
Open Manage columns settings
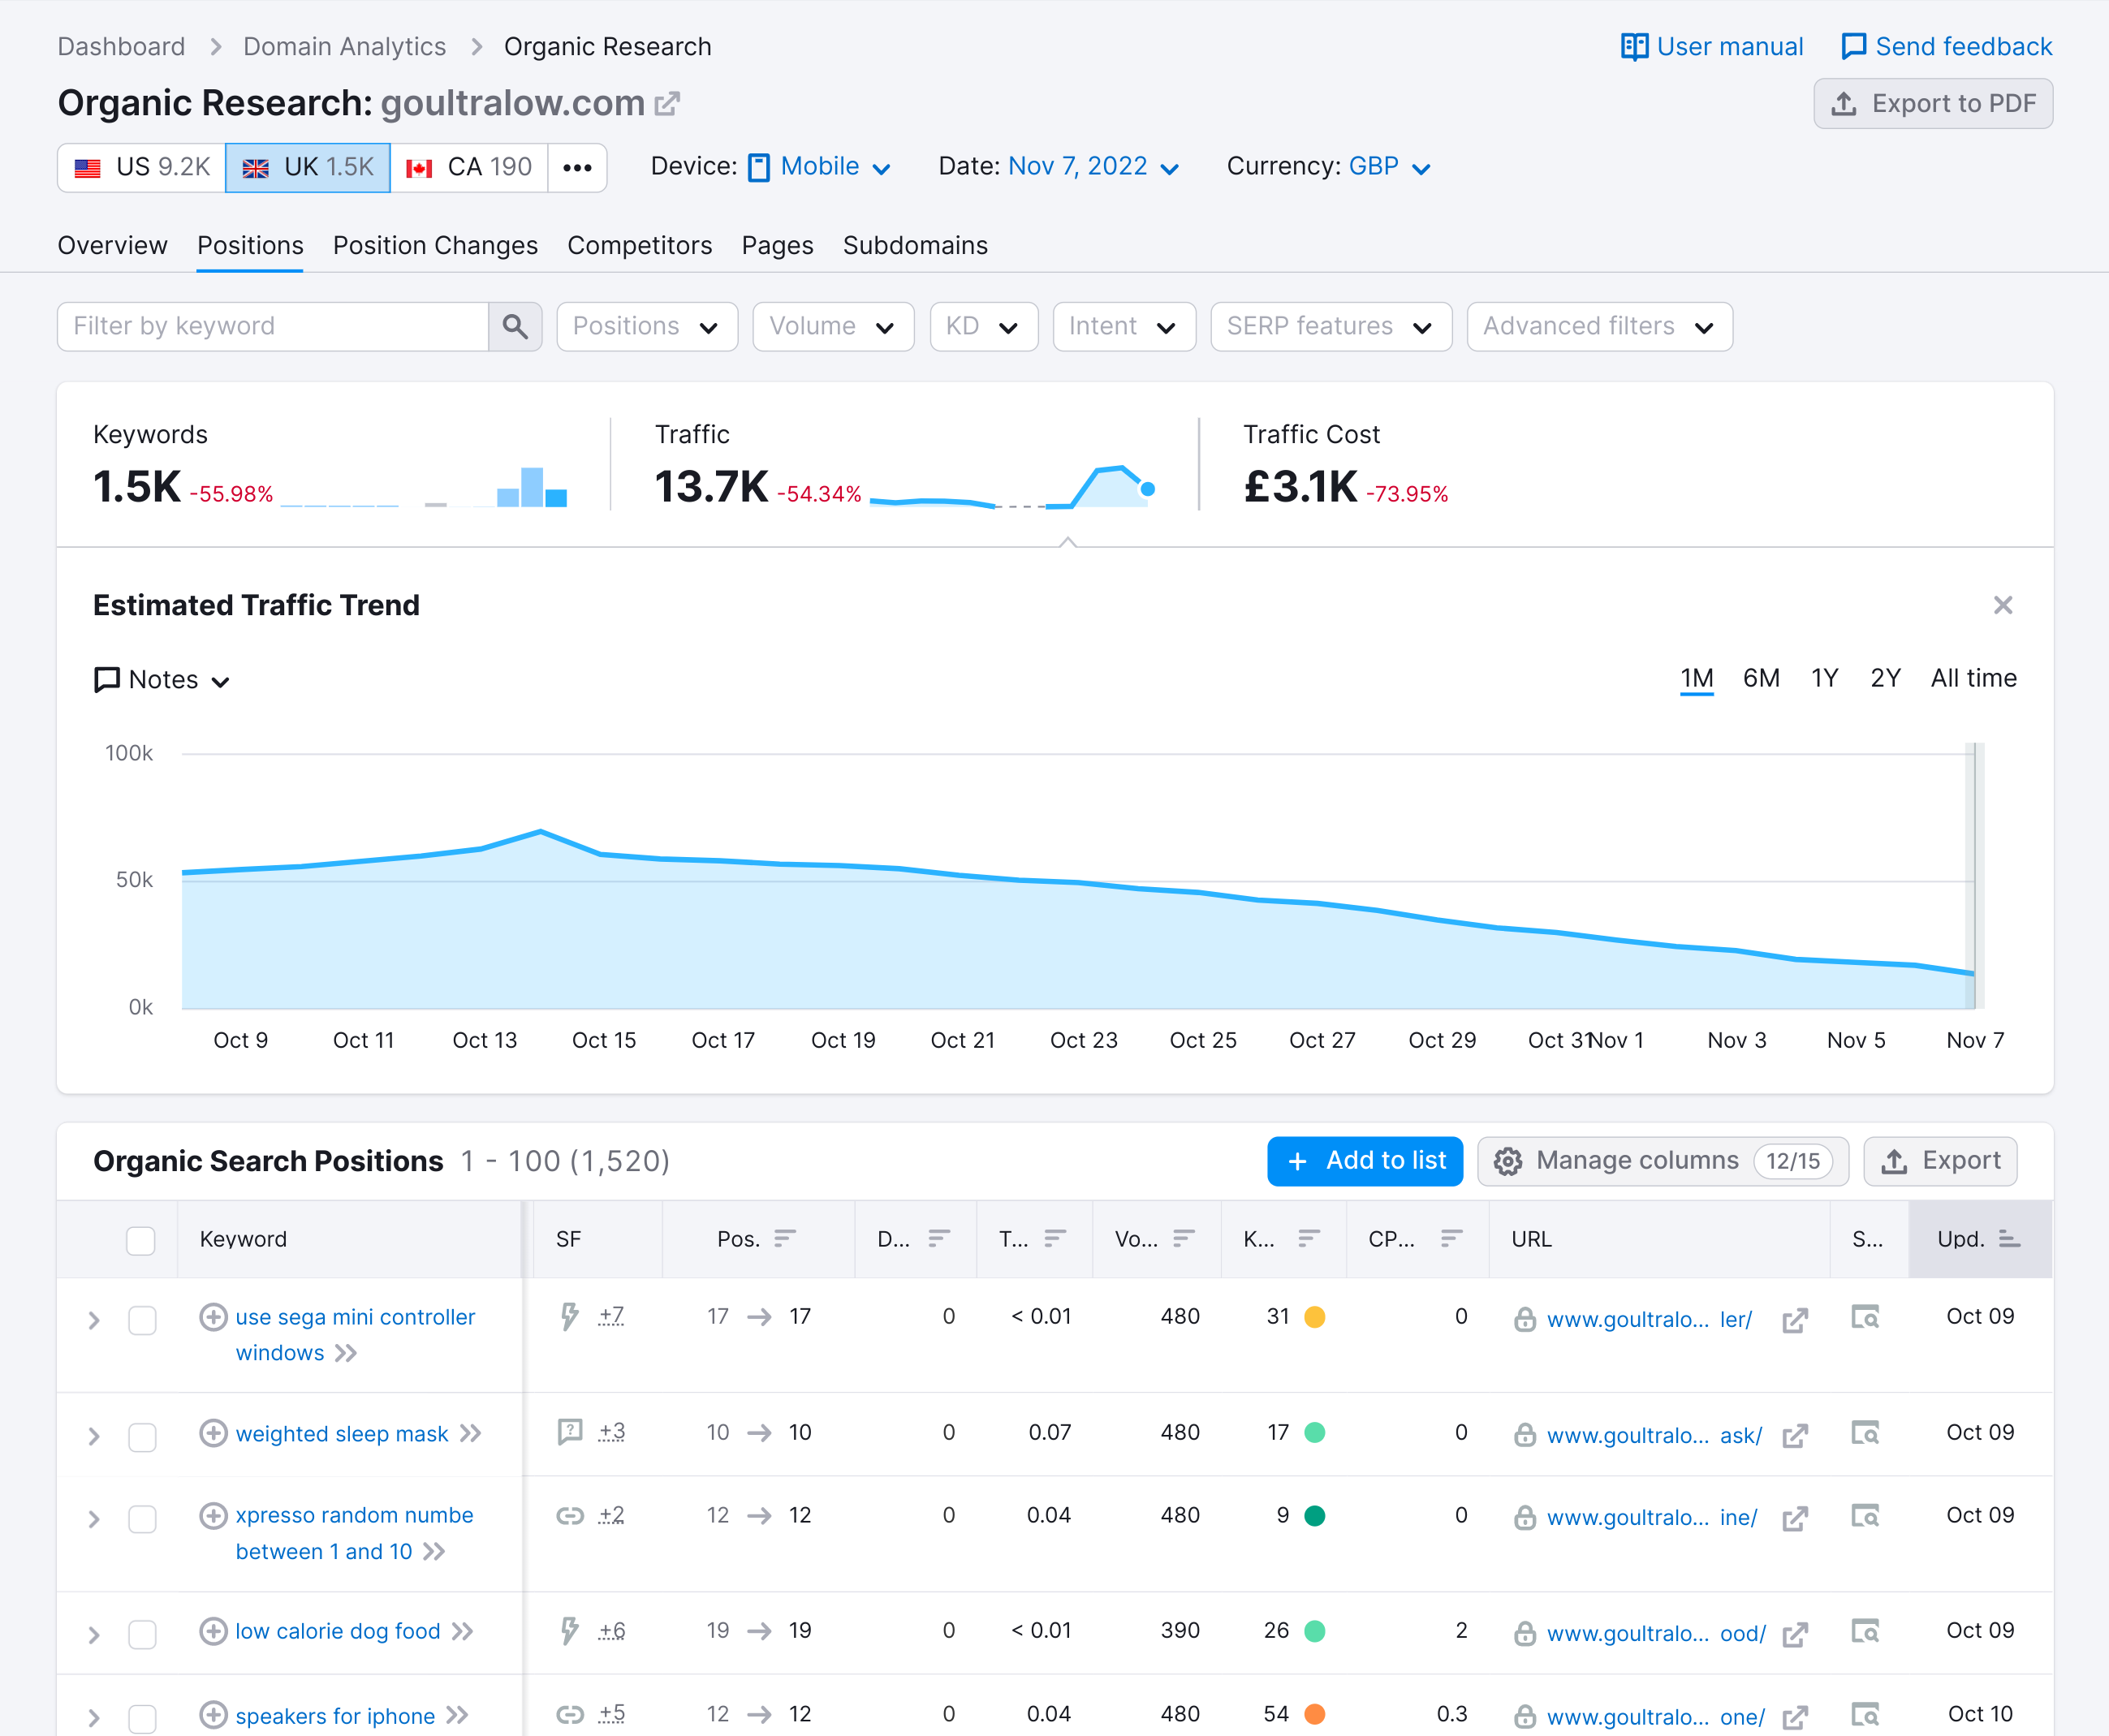point(1662,1161)
